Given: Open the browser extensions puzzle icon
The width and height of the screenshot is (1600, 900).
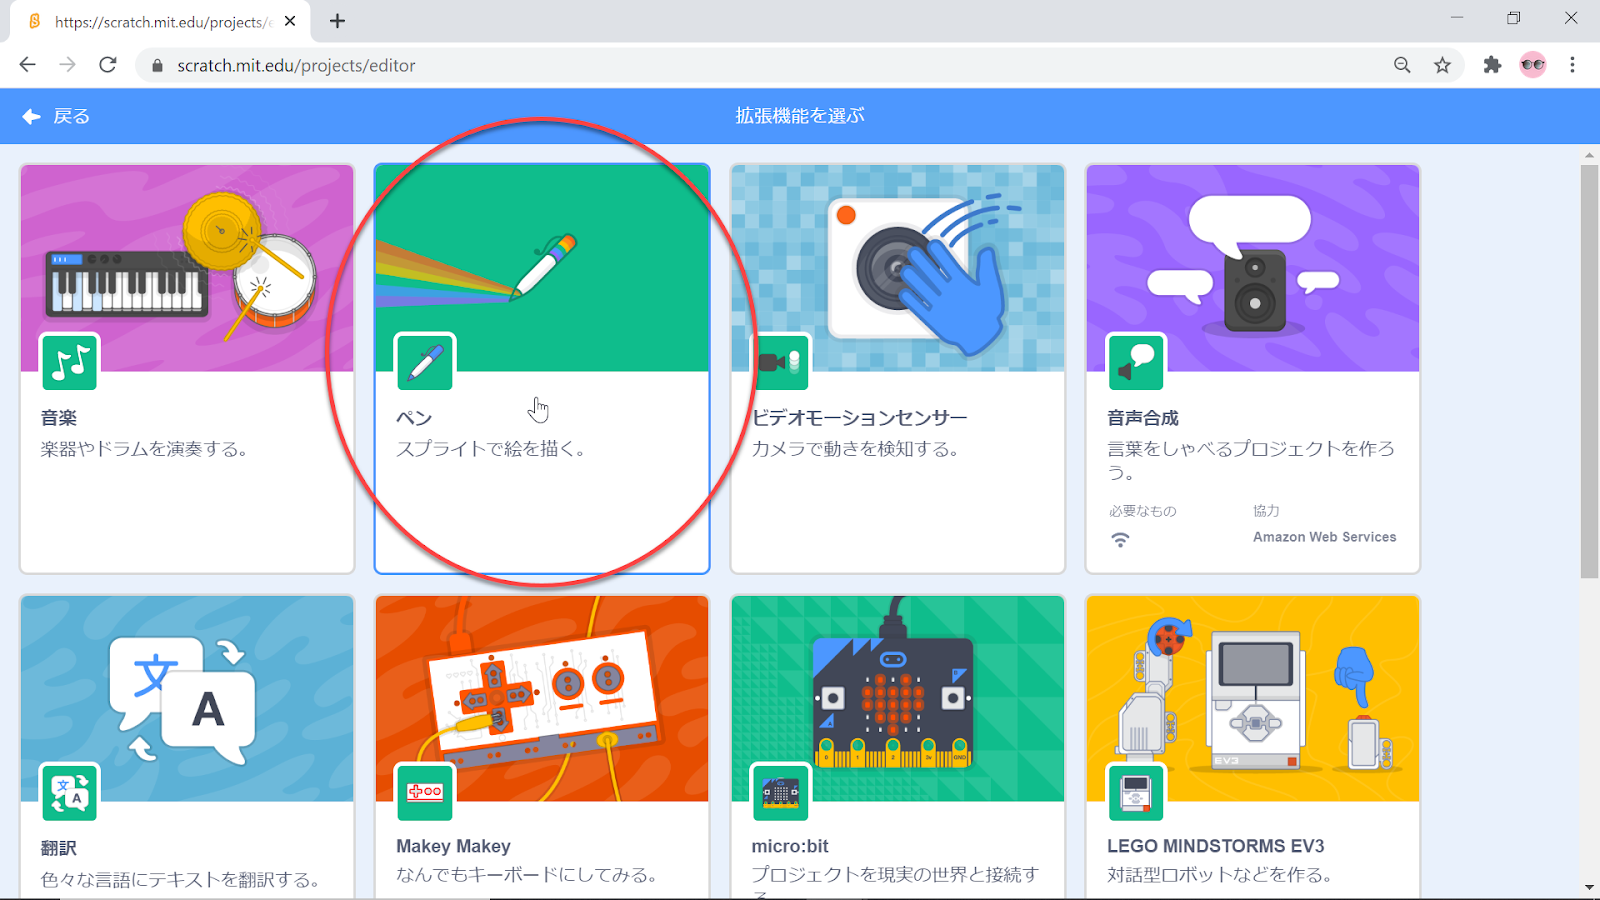Looking at the screenshot, I should [x=1492, y=65].
